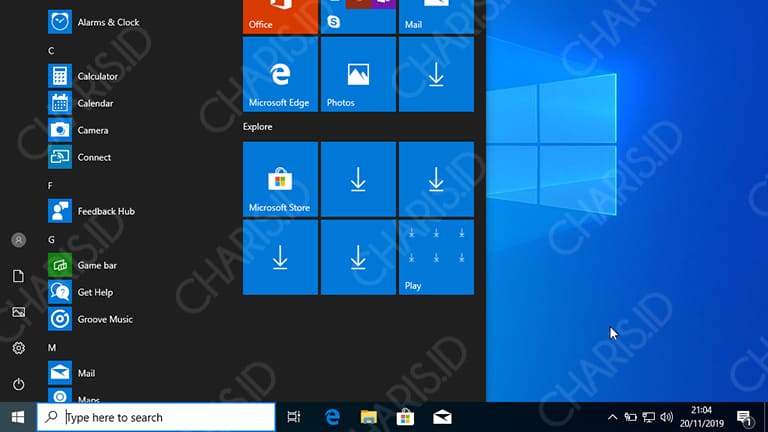768x432 pixels.
Task: Open Calendar app in the list
Action: 81,103
